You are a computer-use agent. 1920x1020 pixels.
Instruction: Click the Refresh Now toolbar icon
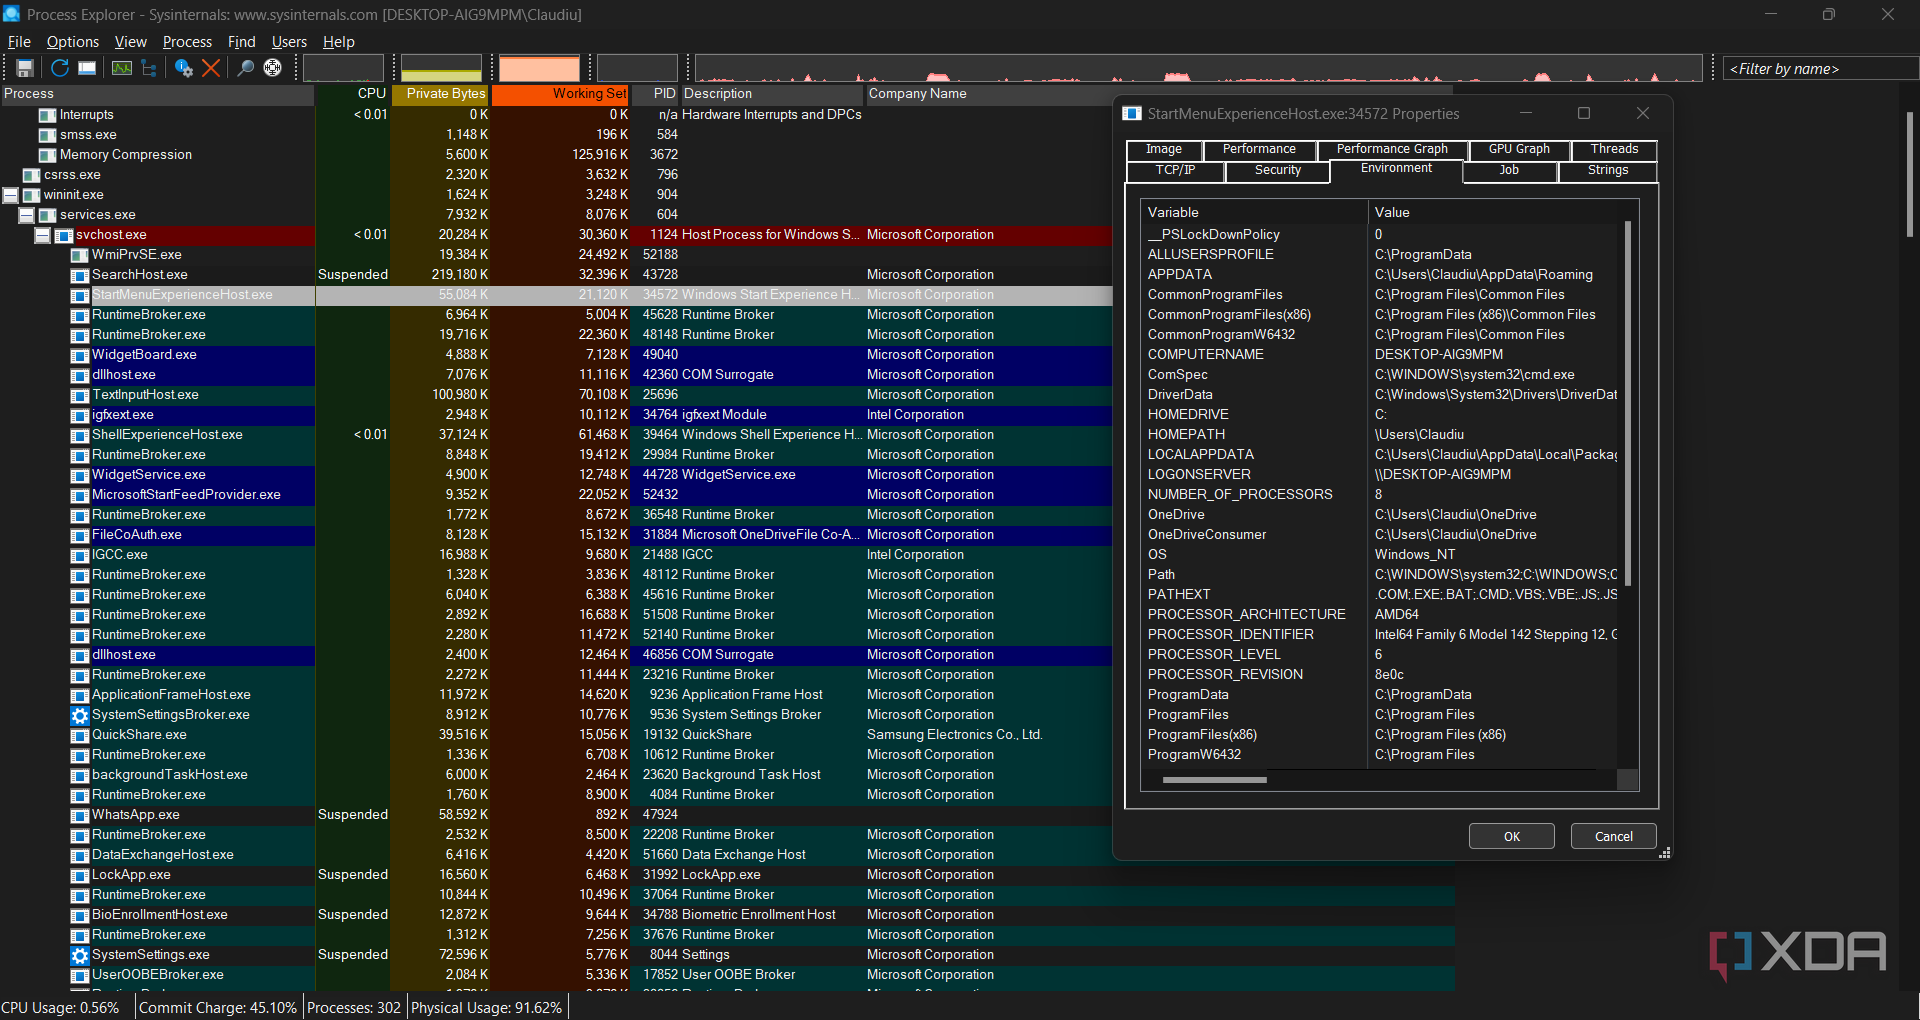tap(60, 68)
